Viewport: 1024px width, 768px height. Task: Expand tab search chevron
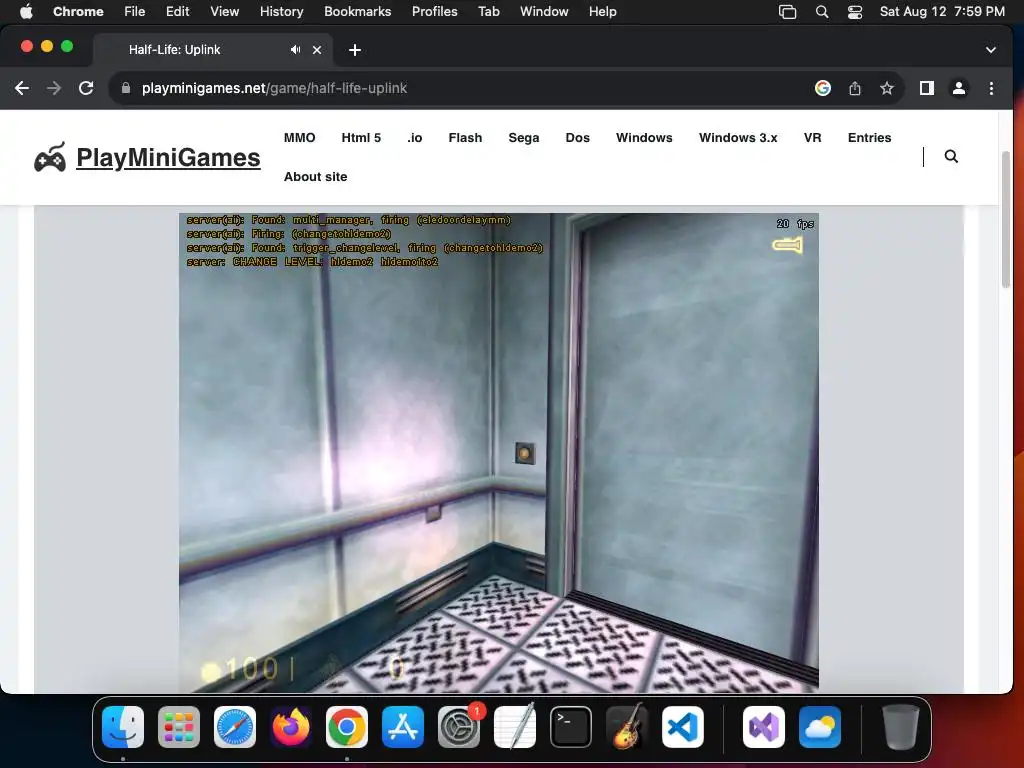[991, 50]
